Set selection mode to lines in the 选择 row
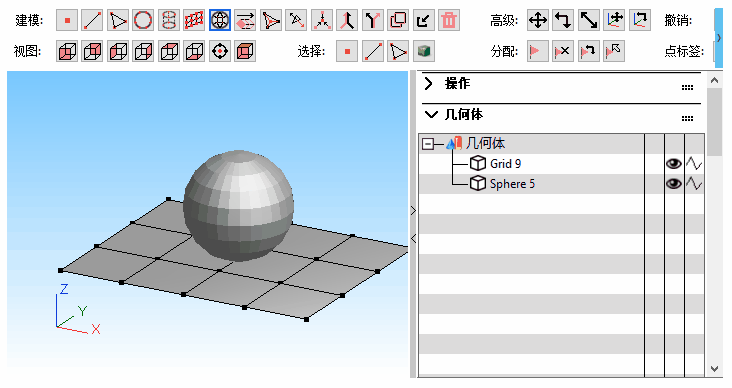This screenshot has height=388, width=732. pos(373,51)
